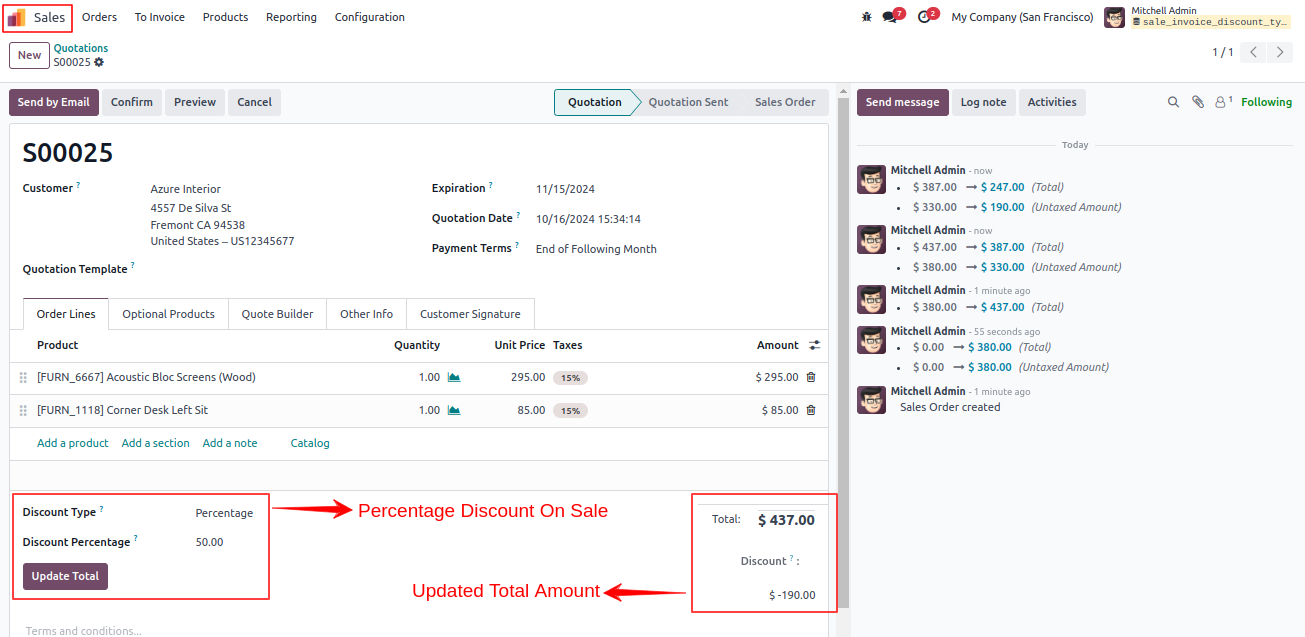Show help tooltip for Customer field
This screenshot has height=637, width=1305.
point(78,185)
